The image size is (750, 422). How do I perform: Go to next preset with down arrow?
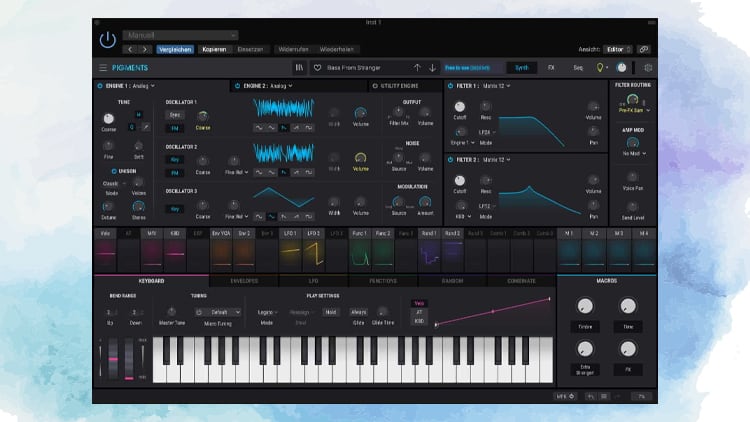432,68
